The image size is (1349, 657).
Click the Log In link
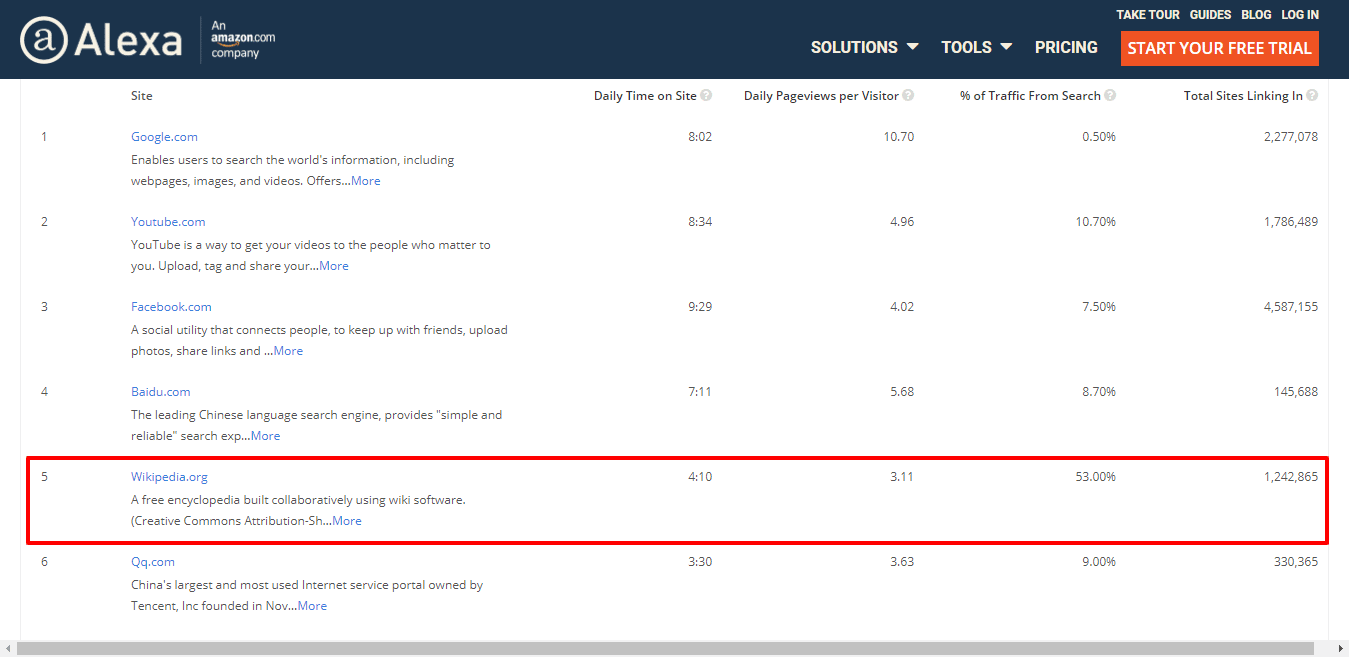coord(1300,15)
